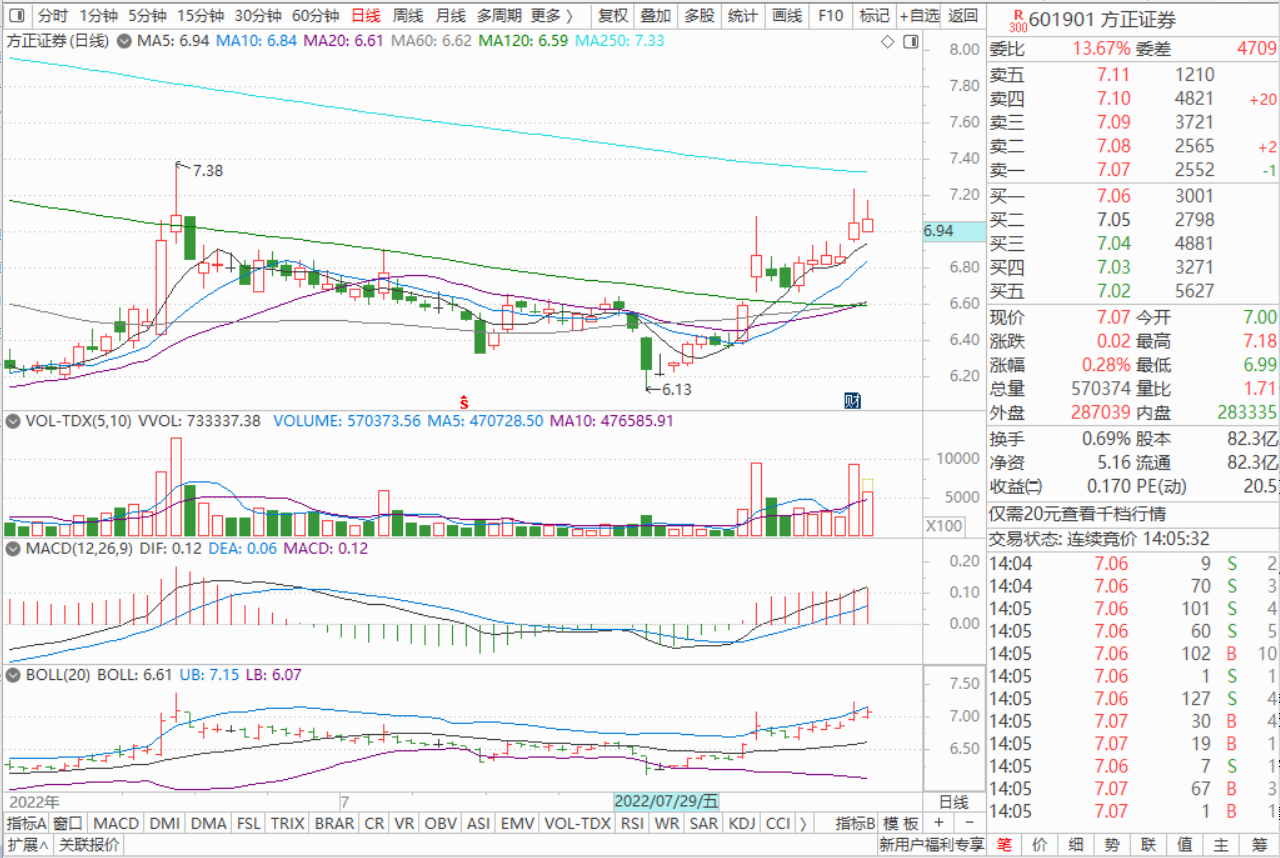
Task: Select the 值 value tab
Action: coord(1185,845)
